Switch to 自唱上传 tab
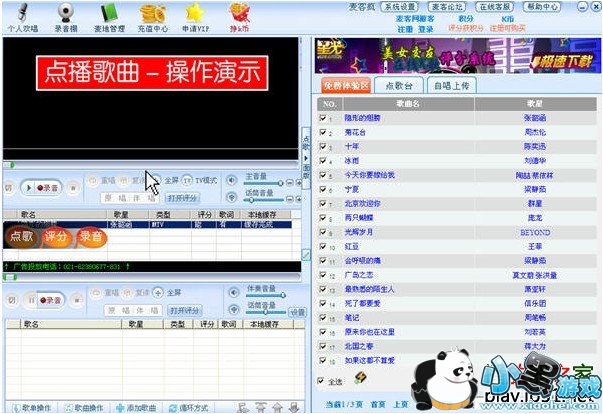 point(451,85)
